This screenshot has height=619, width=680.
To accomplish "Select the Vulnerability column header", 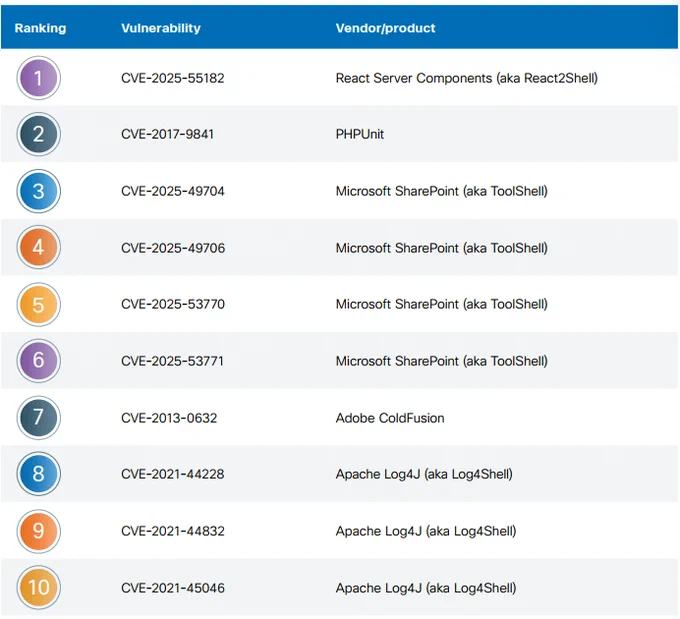I will [x=161, y=28].
